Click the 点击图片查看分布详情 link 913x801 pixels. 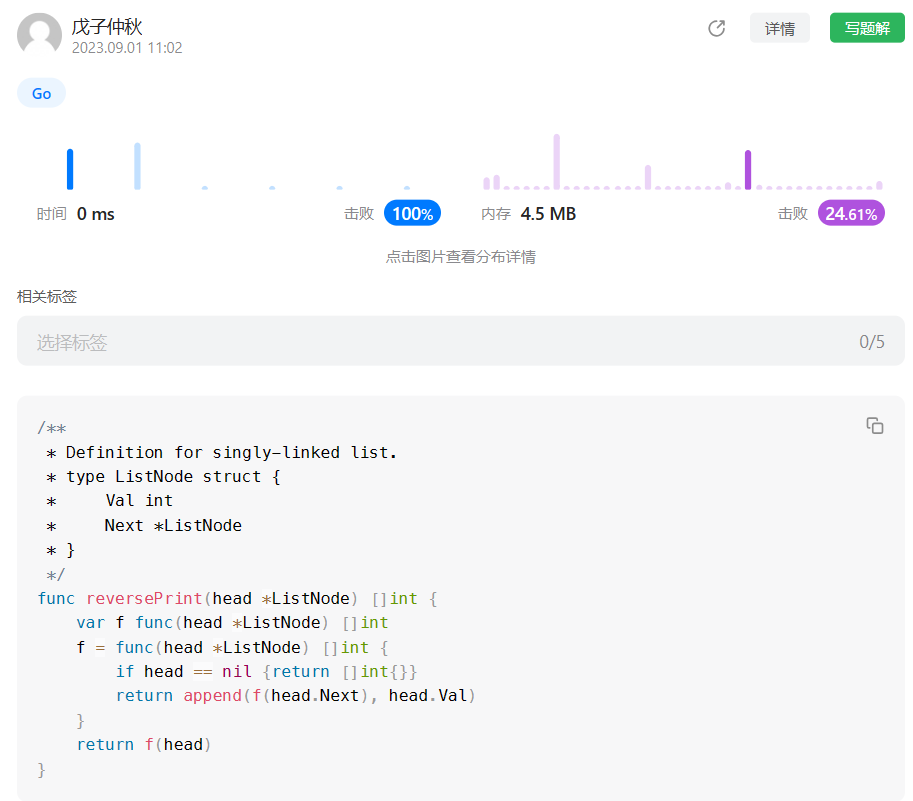tap(459, 257)
